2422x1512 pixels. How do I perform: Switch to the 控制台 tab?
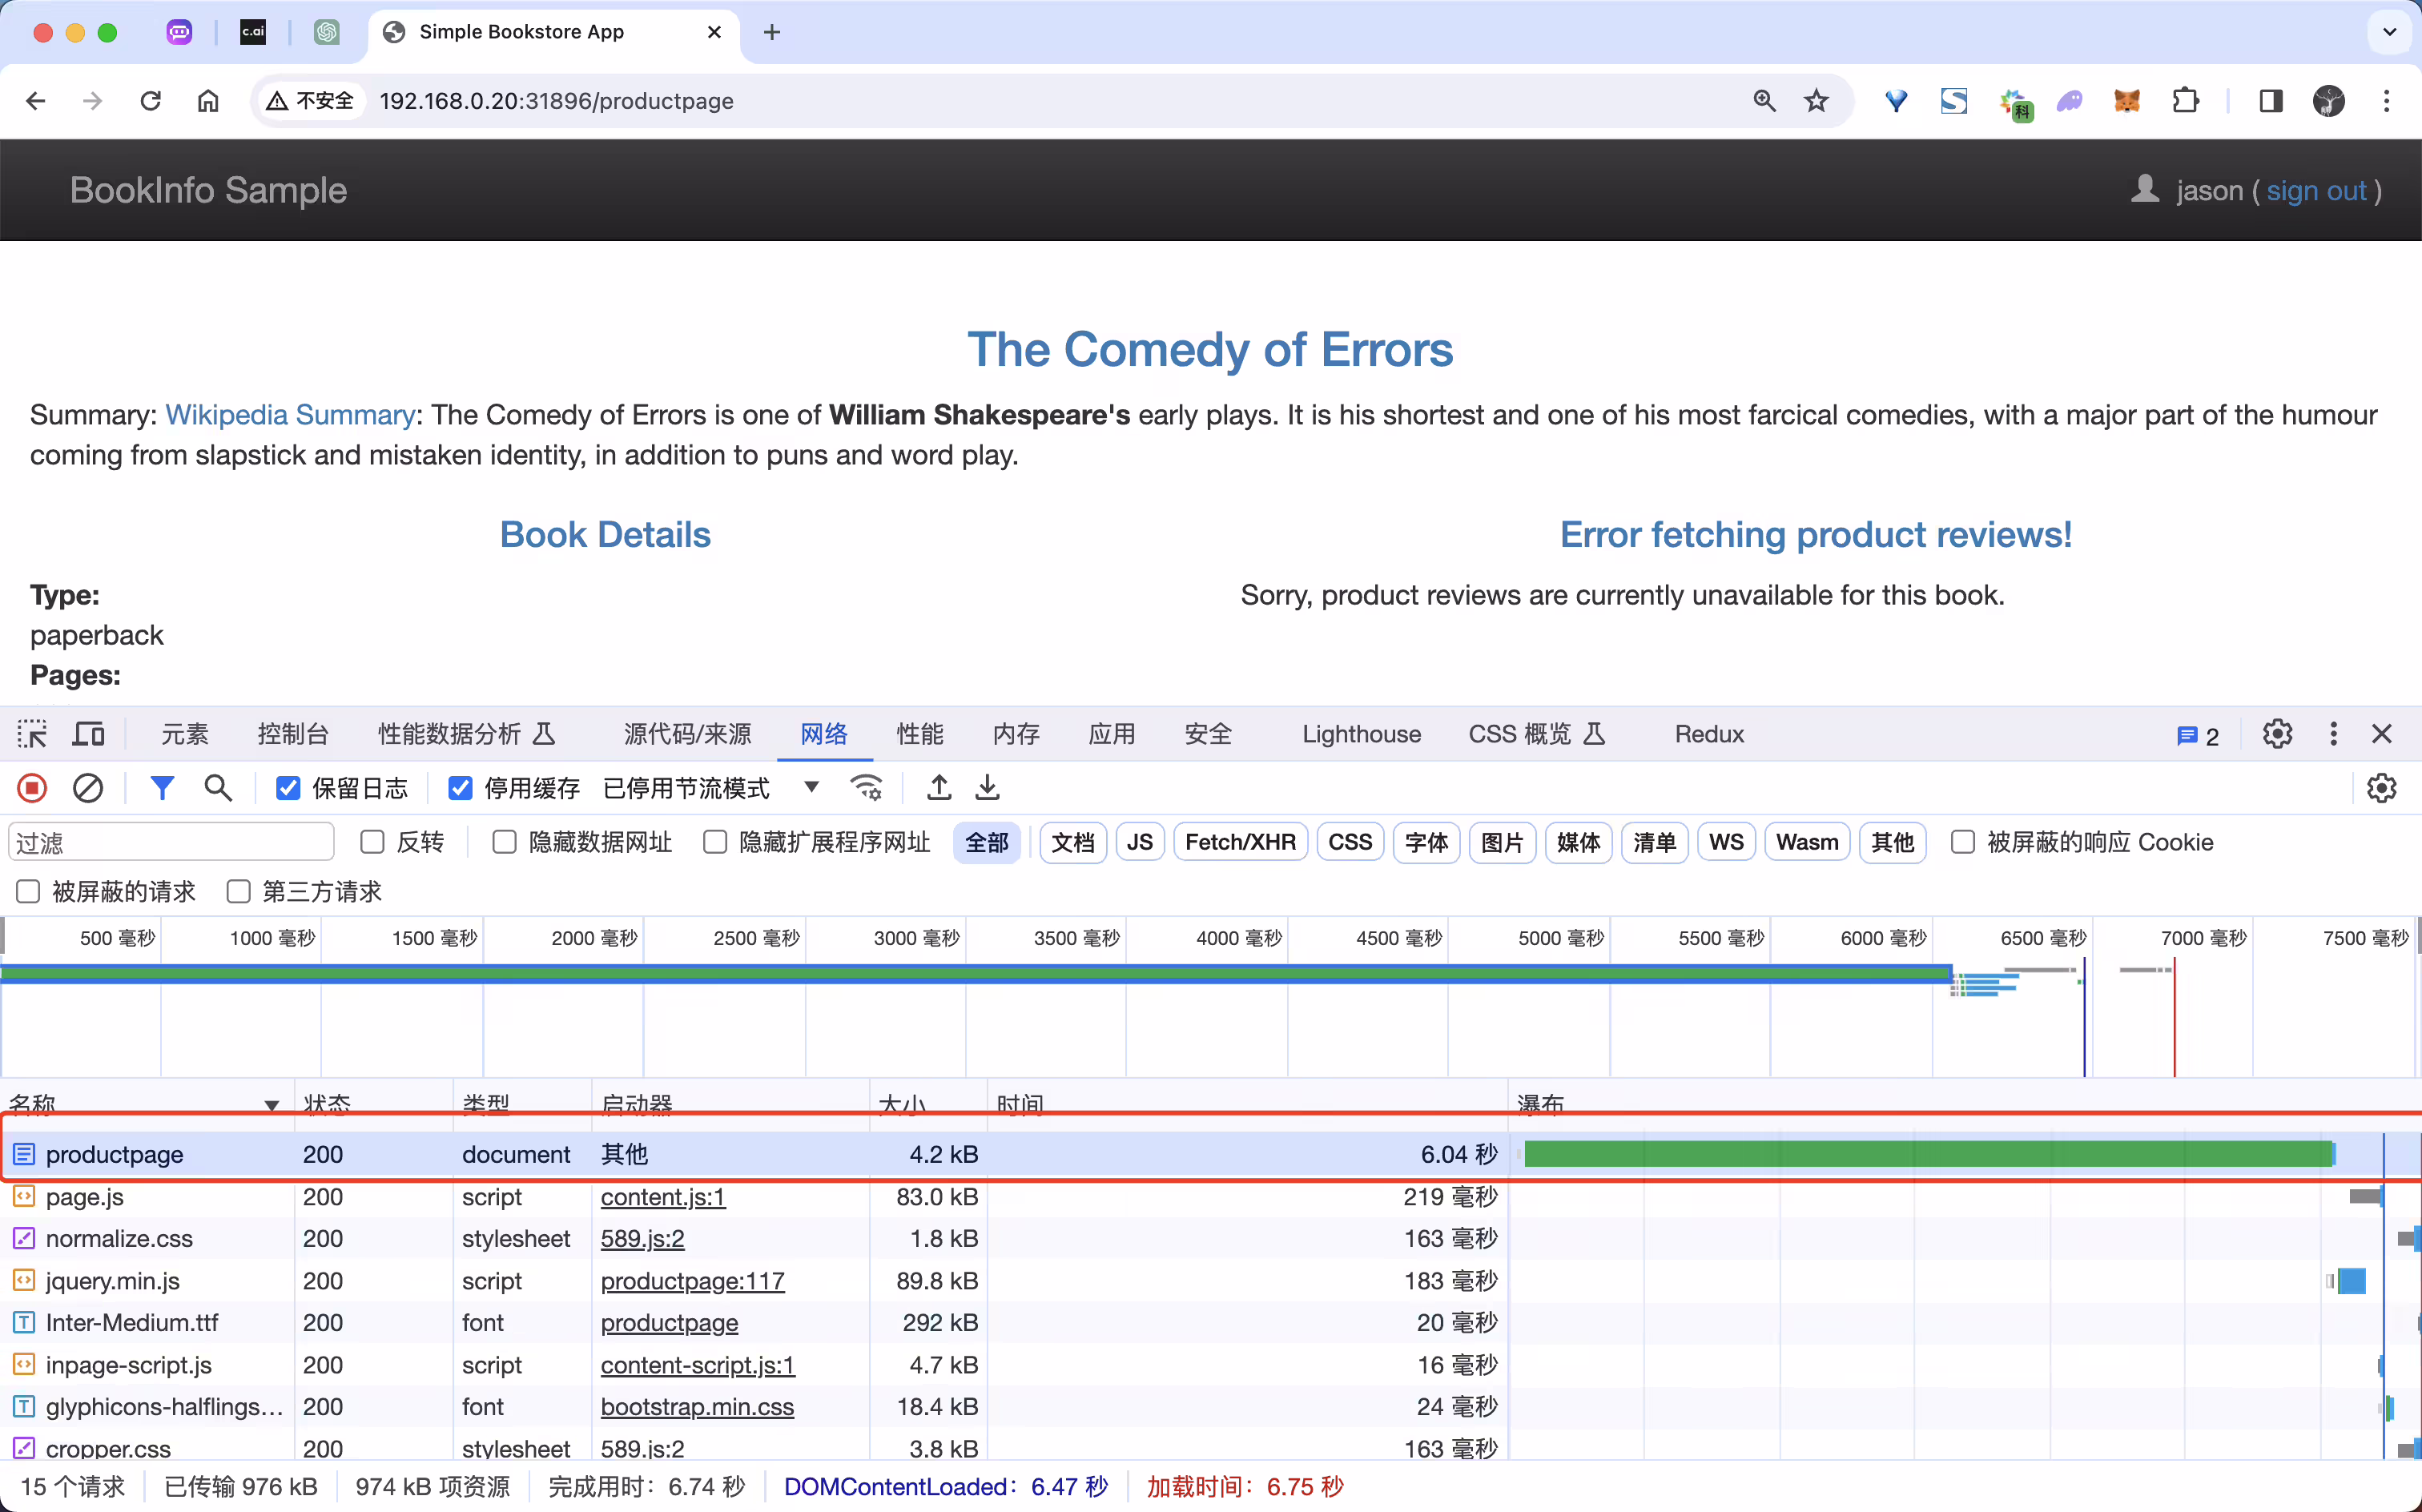(x=293, y=735)
